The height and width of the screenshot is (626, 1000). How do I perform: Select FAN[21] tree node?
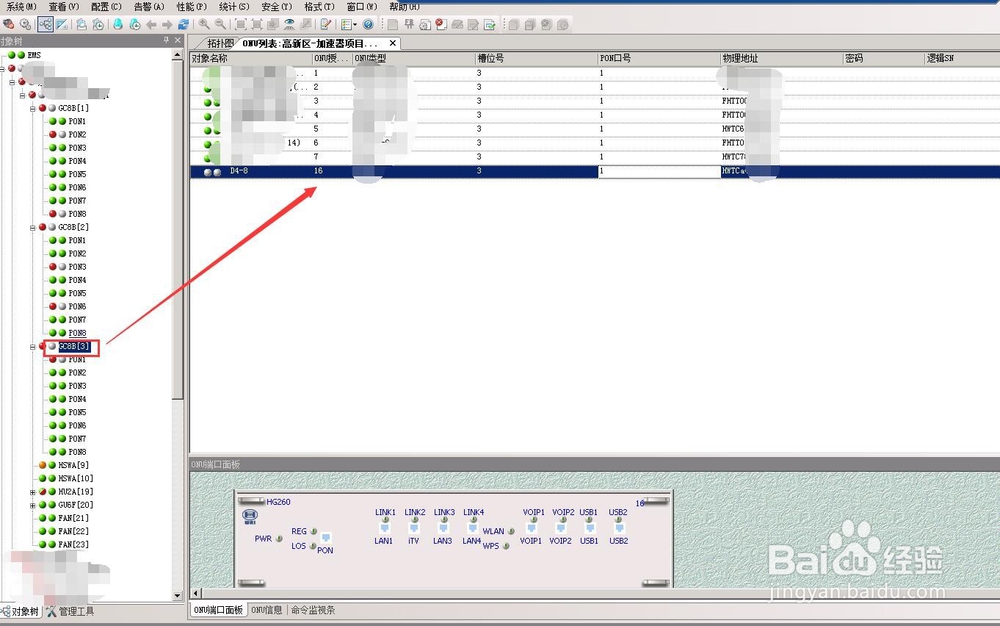[73, 518]
